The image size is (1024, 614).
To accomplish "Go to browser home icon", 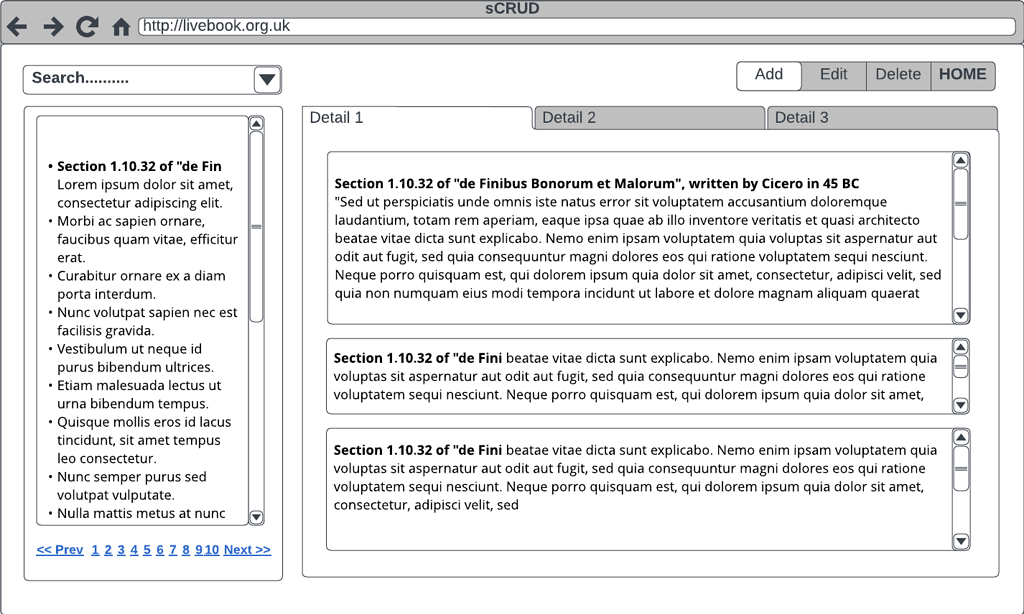I will [121, 27].
